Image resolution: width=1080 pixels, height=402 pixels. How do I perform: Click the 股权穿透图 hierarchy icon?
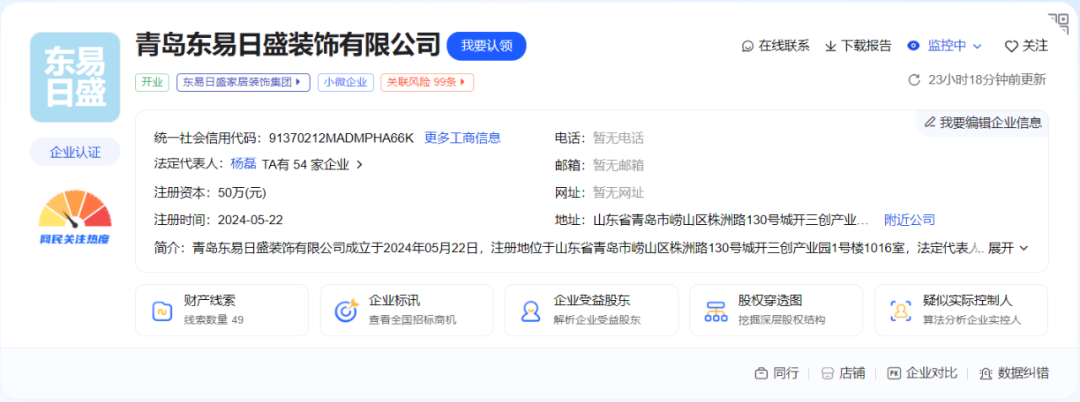pyautogui.click(x=716, y=310)
